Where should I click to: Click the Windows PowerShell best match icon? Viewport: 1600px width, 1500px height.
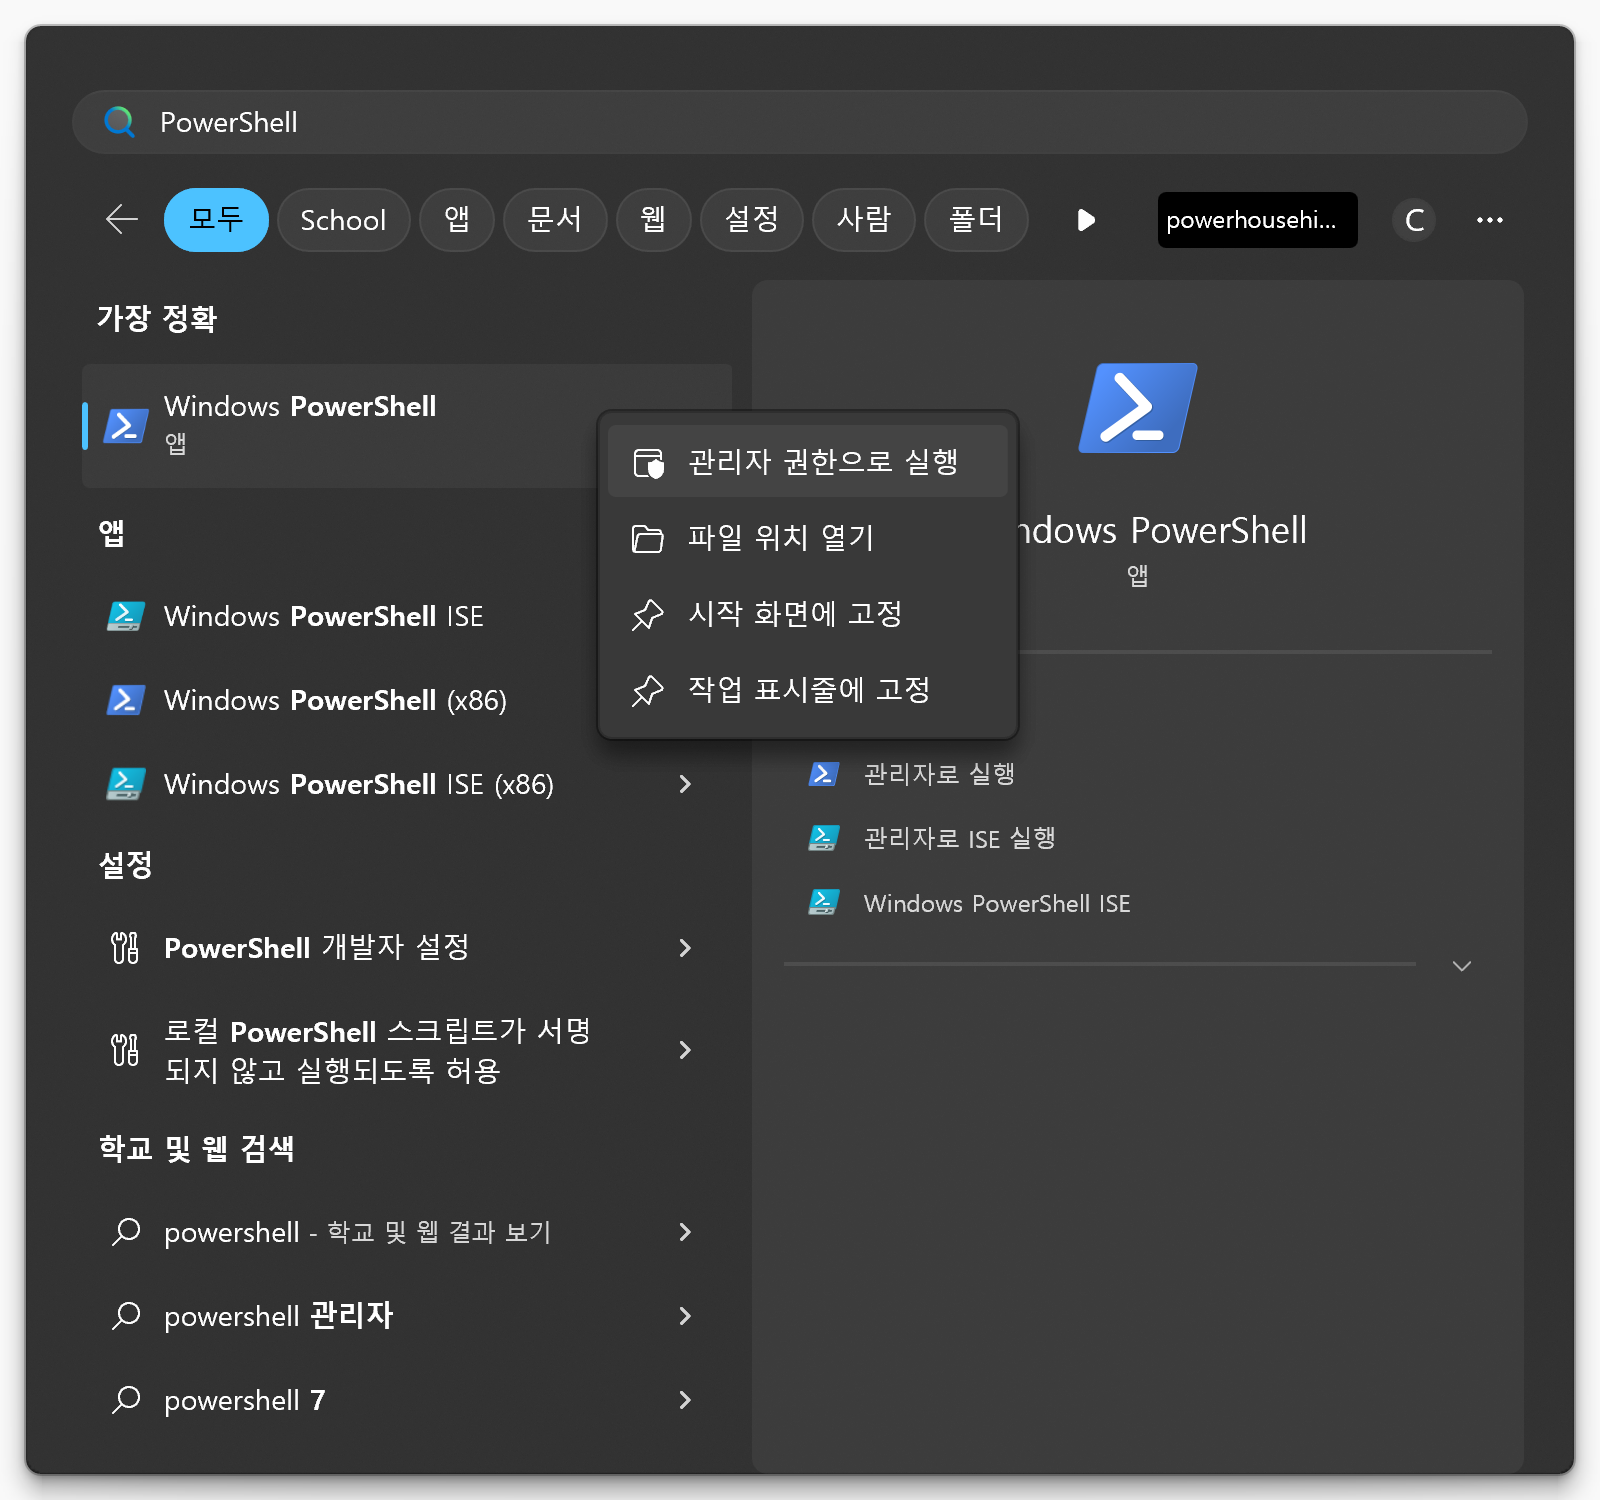click(126, 426)
